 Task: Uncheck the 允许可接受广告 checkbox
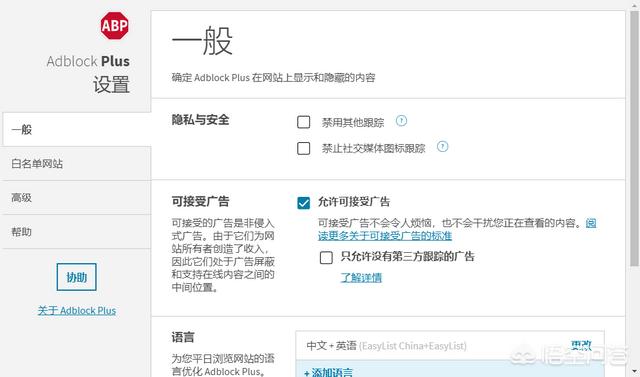[303, 203]
